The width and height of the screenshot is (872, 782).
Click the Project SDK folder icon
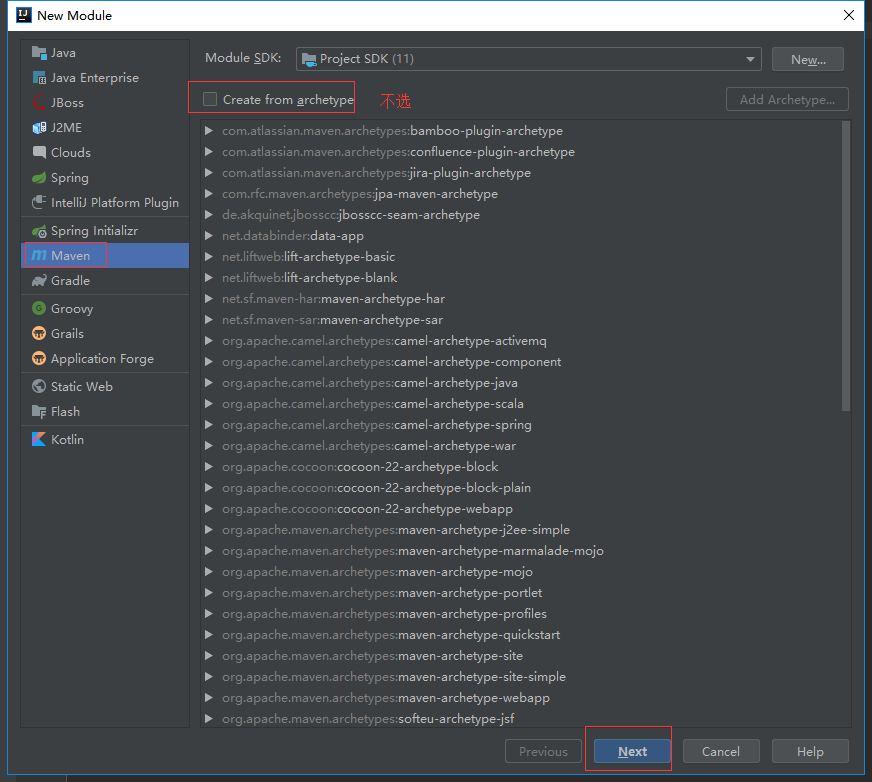click(309, 59)
